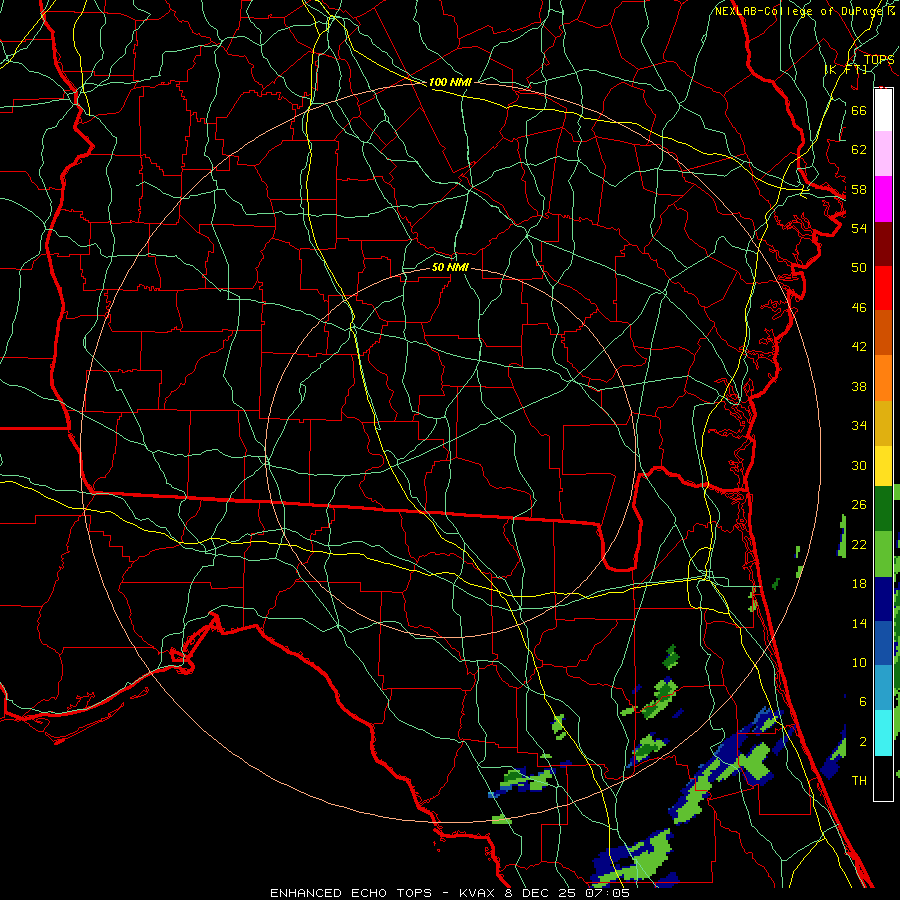This screenshot has width=900, height=900.
Task: Click the white swatch in the tops legend
Action: tap(883, 110)
